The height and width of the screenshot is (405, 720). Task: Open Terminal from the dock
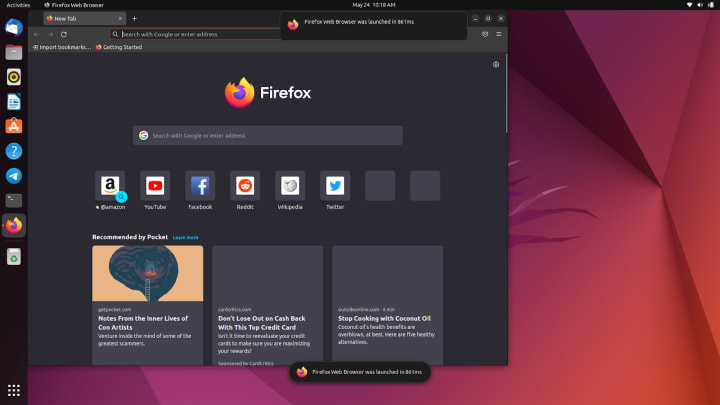click(14, 200)
